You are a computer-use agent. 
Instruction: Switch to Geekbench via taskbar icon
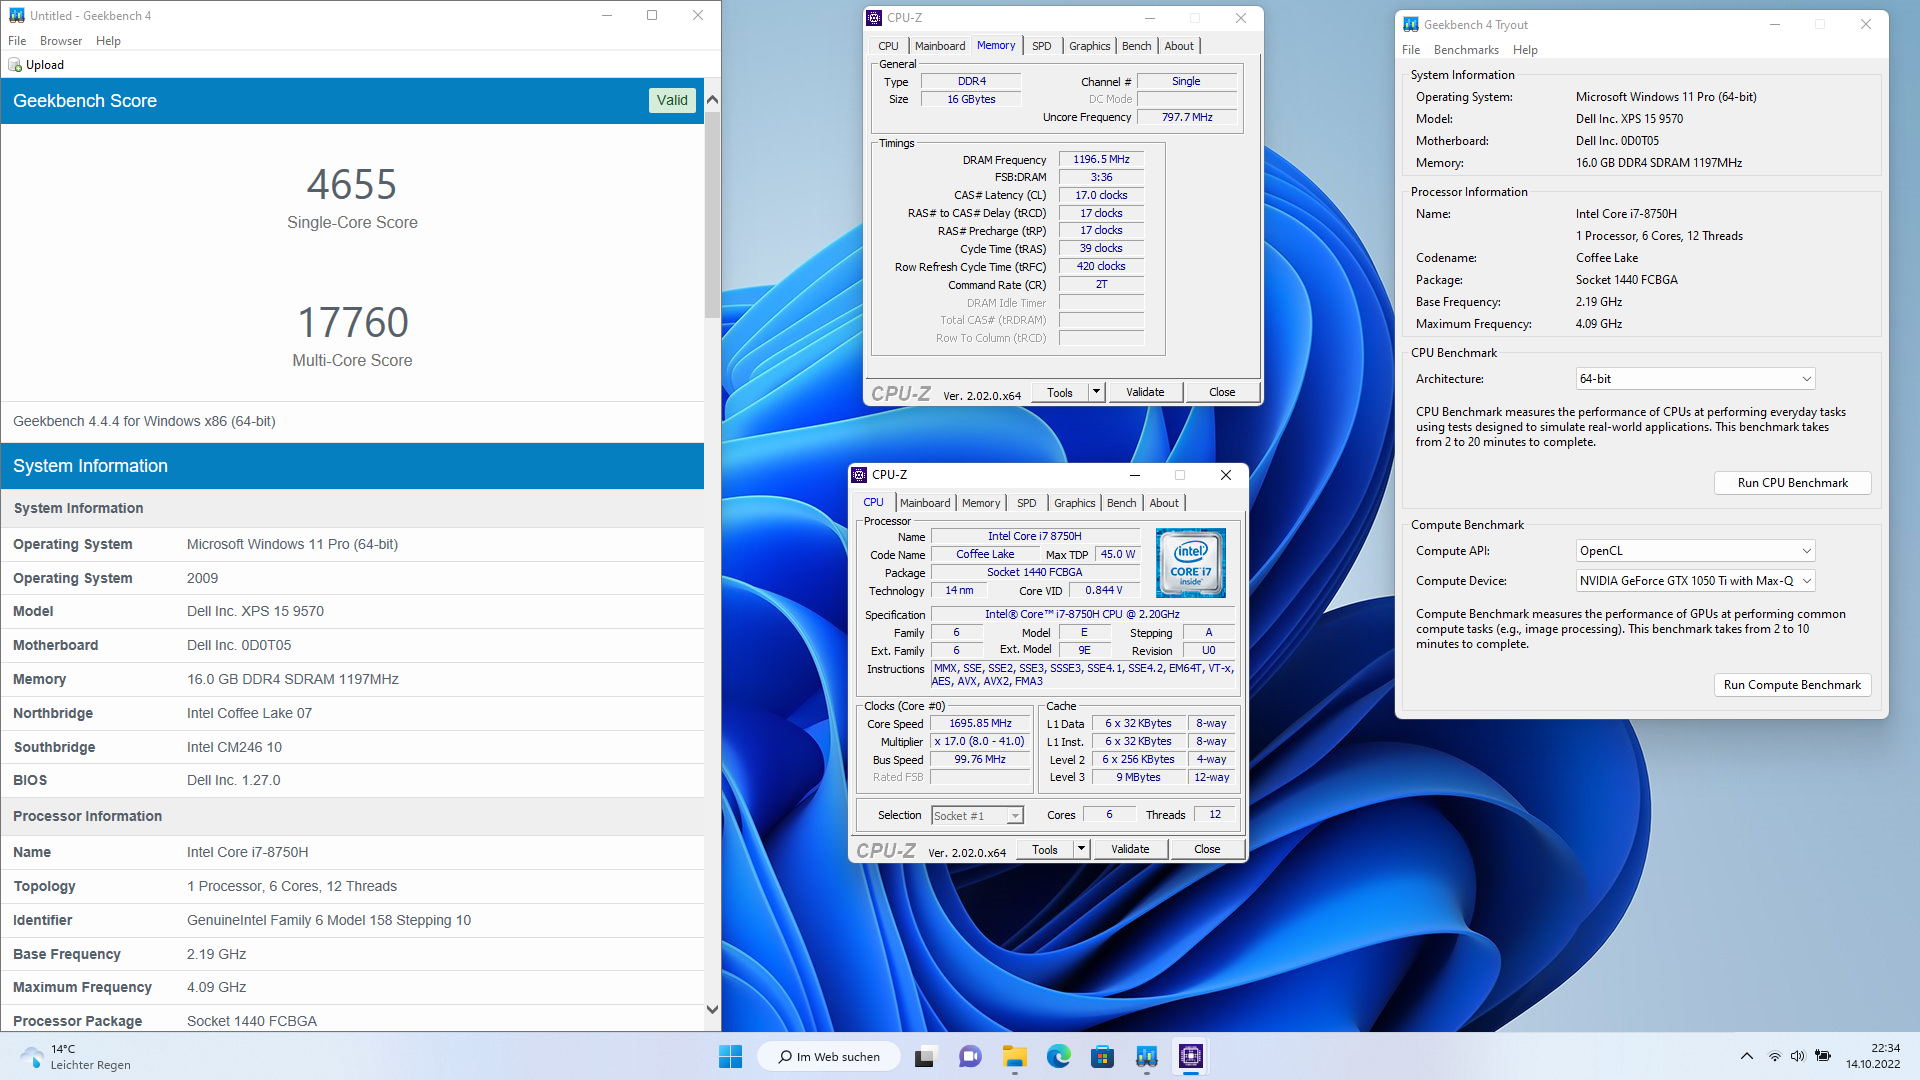pyautogui.click(x=1146, y=1056)
